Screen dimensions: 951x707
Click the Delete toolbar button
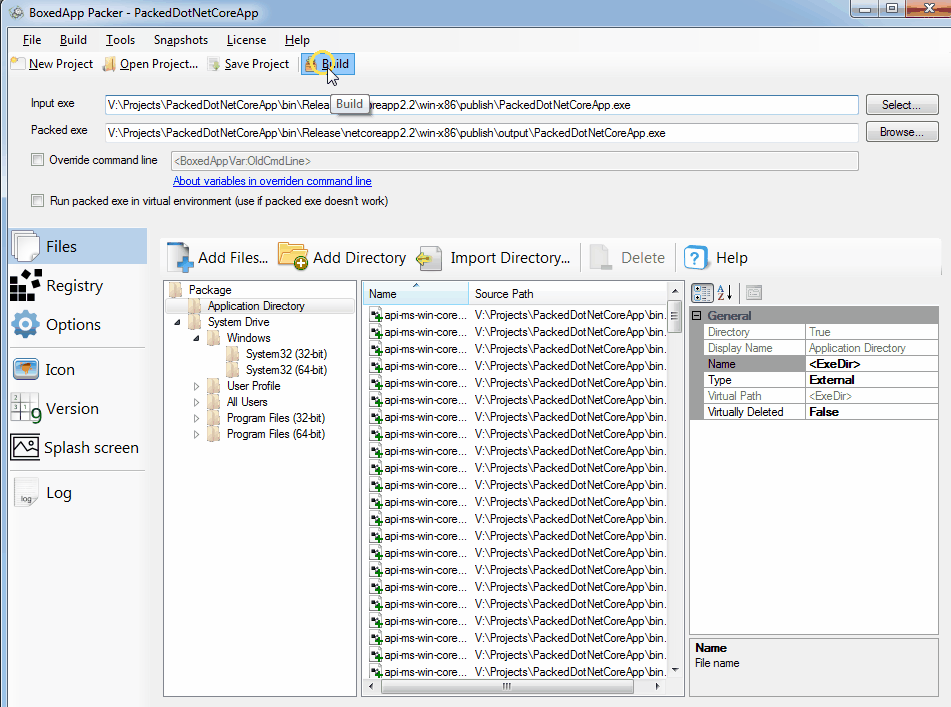pos(627,258)
